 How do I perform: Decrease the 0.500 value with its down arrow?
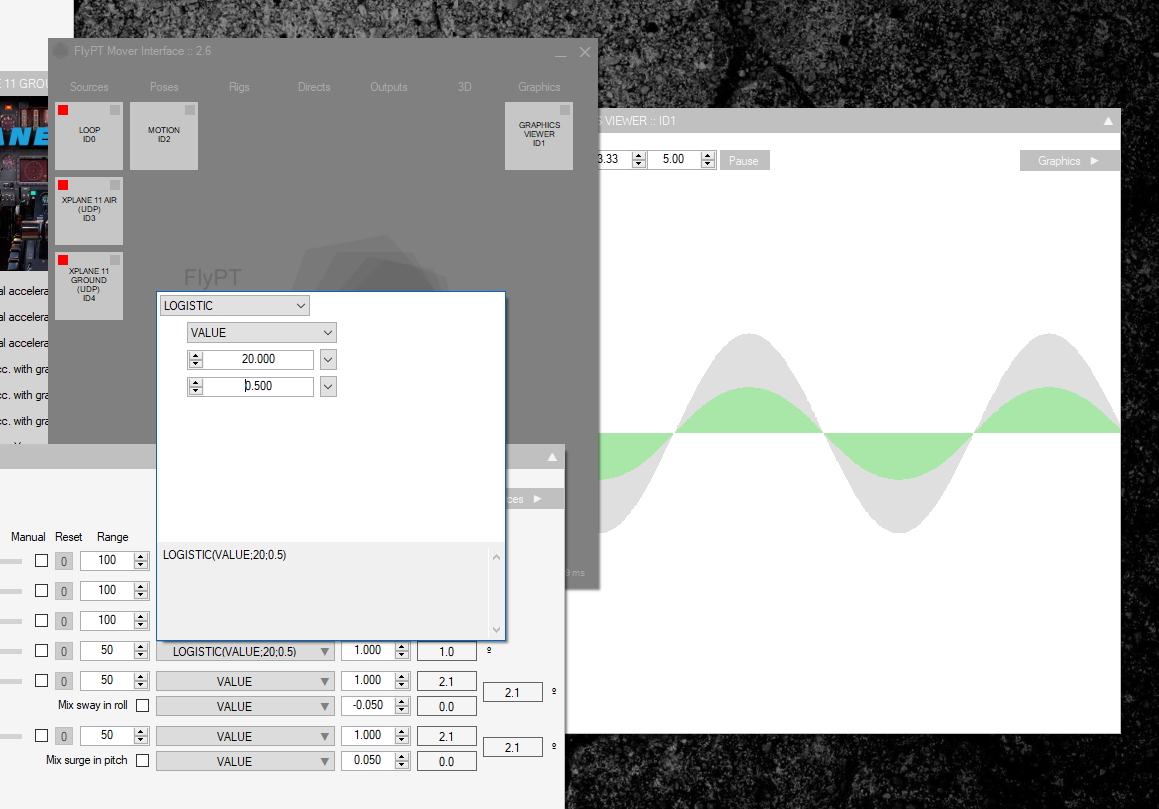point(195,390)
